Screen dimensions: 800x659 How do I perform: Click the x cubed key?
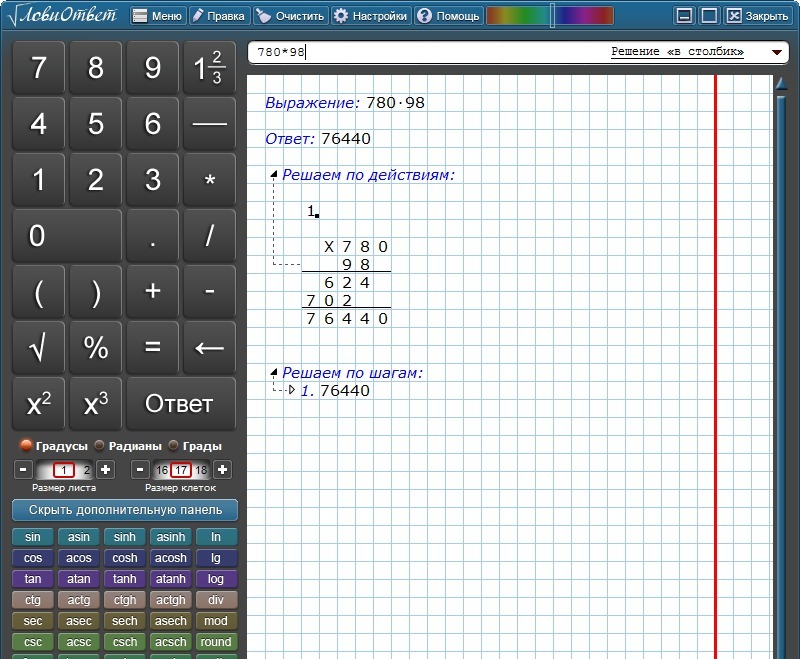pyautogui.click(x=96, y=404)
